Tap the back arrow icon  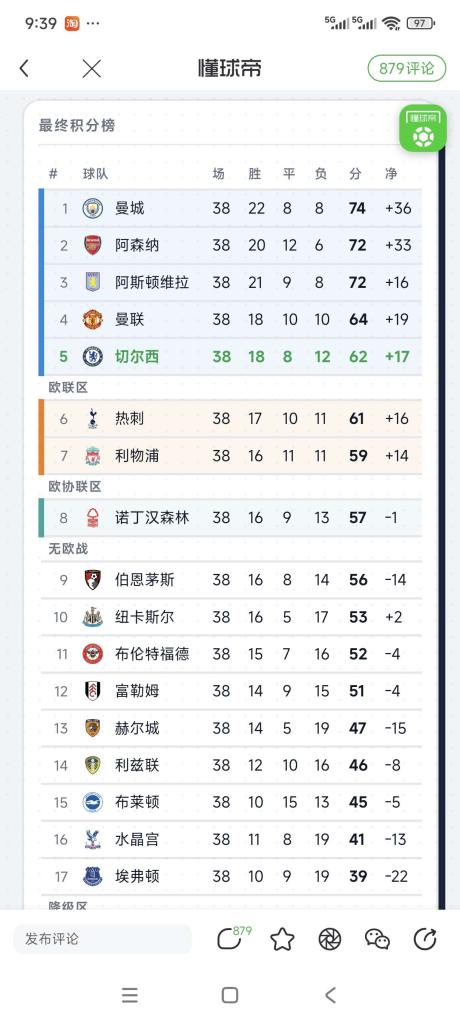[24, 68]
